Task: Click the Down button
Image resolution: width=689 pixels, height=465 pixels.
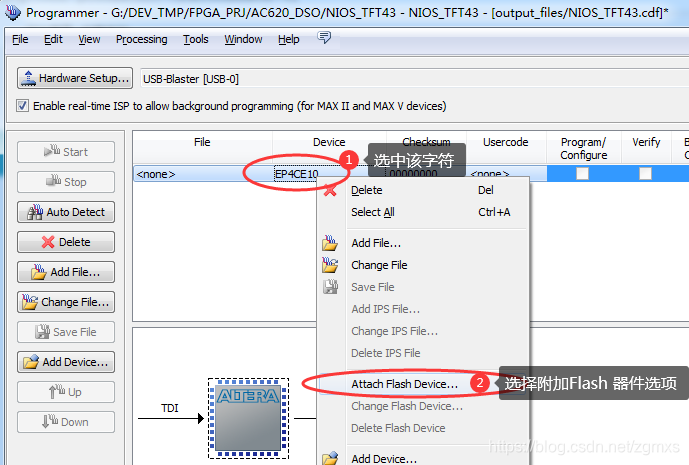Action: (x=66, y=422)
